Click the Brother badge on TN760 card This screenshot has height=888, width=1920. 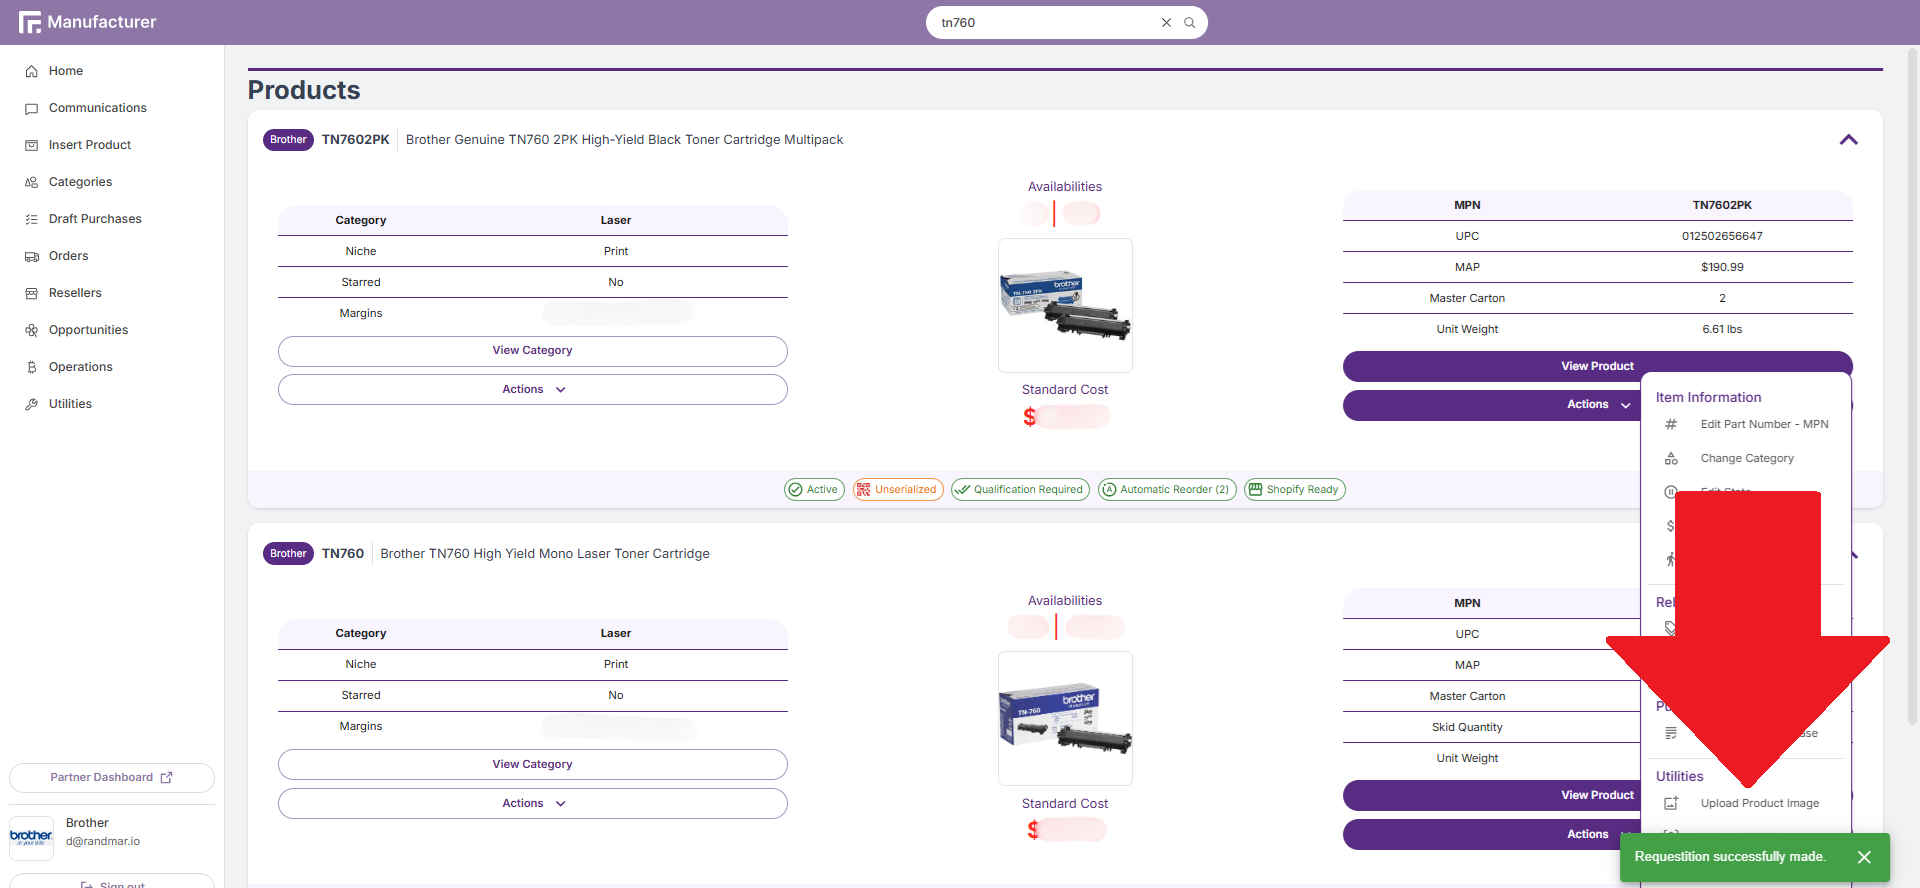(288, 553)
